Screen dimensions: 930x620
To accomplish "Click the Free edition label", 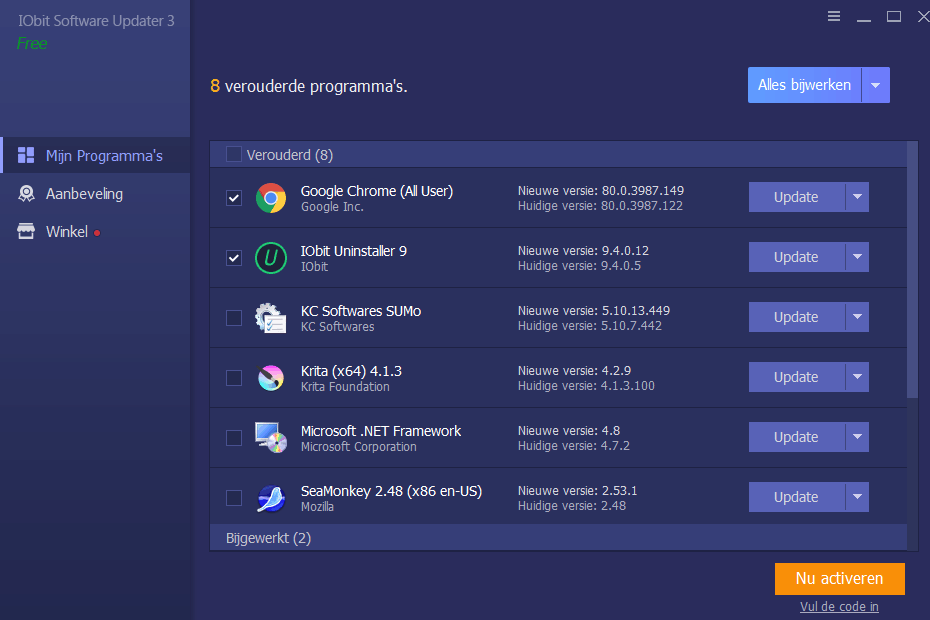I will point(32,43).
